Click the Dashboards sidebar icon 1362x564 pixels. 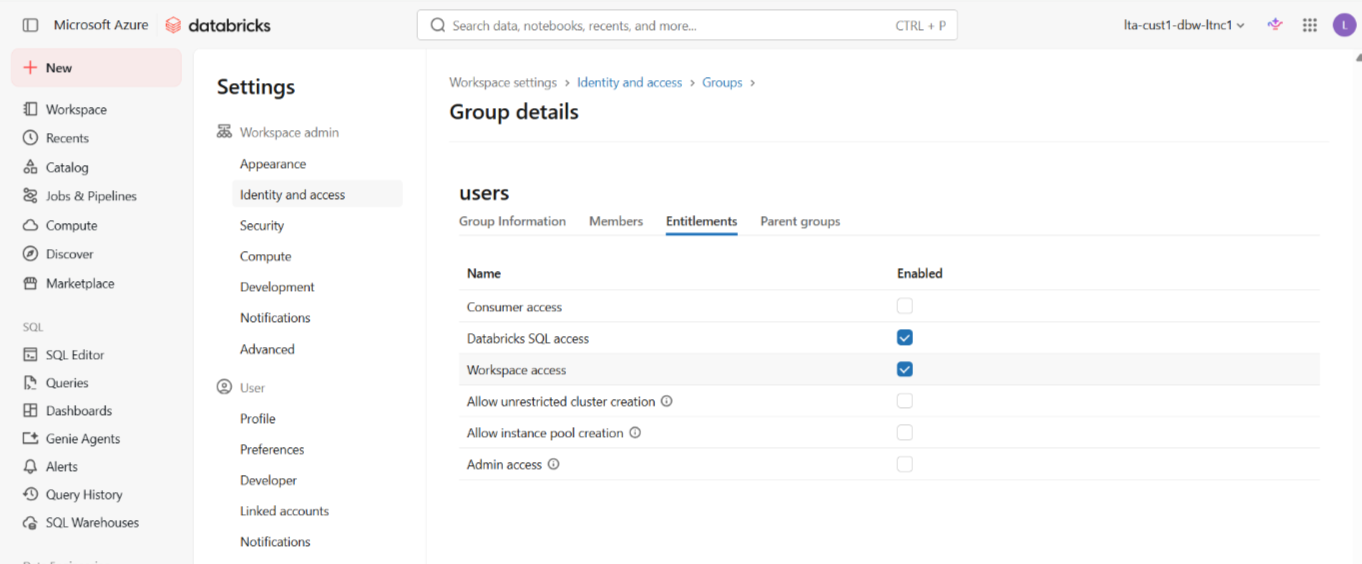30,410
